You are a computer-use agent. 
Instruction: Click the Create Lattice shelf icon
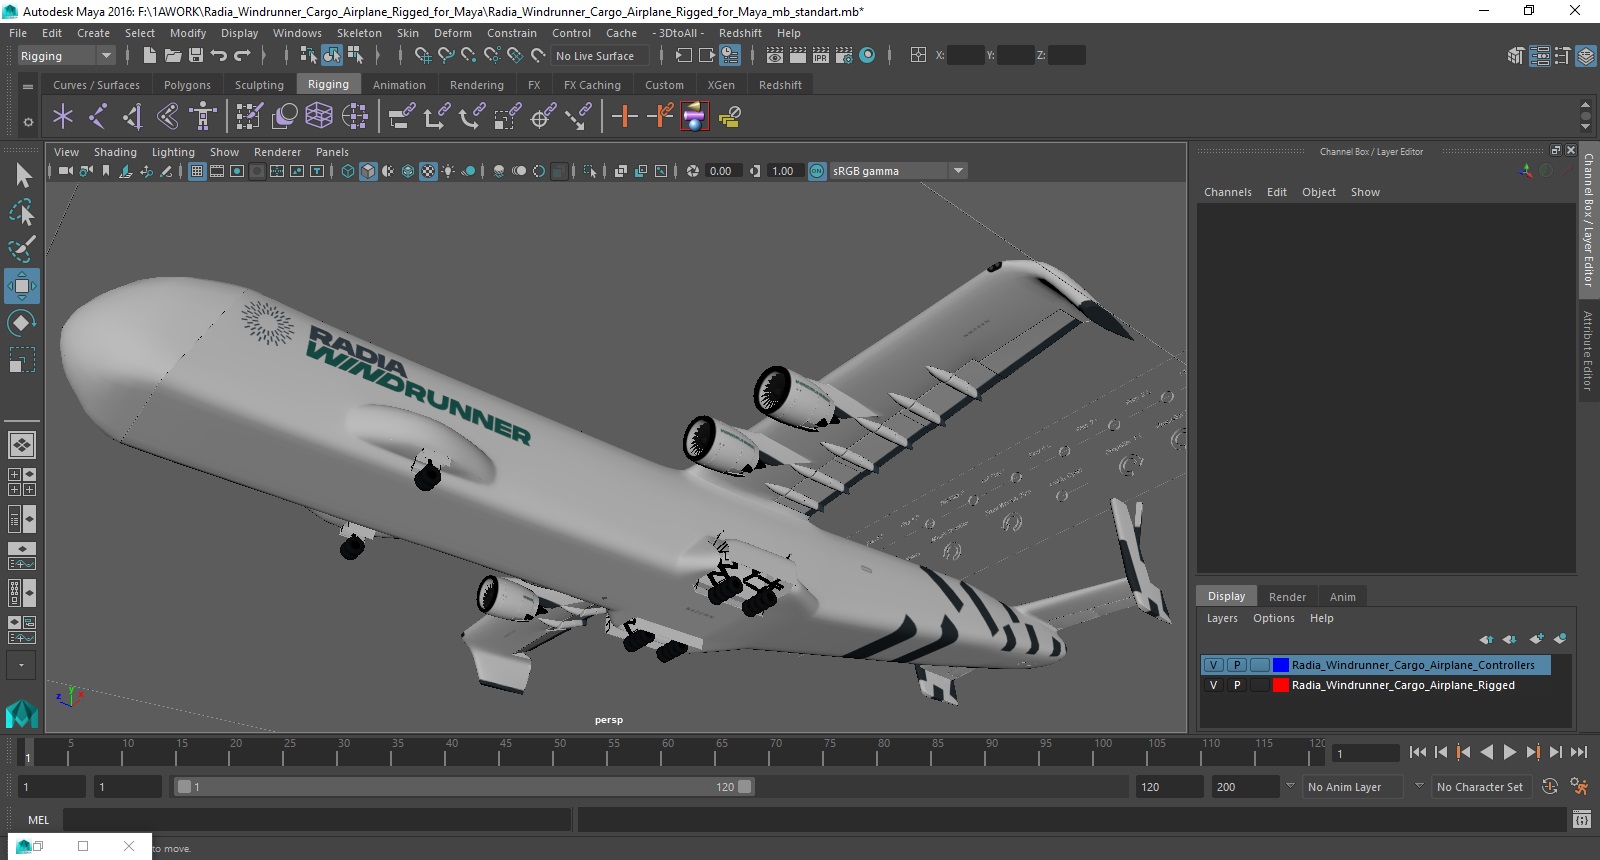click(x=319, y=117)
